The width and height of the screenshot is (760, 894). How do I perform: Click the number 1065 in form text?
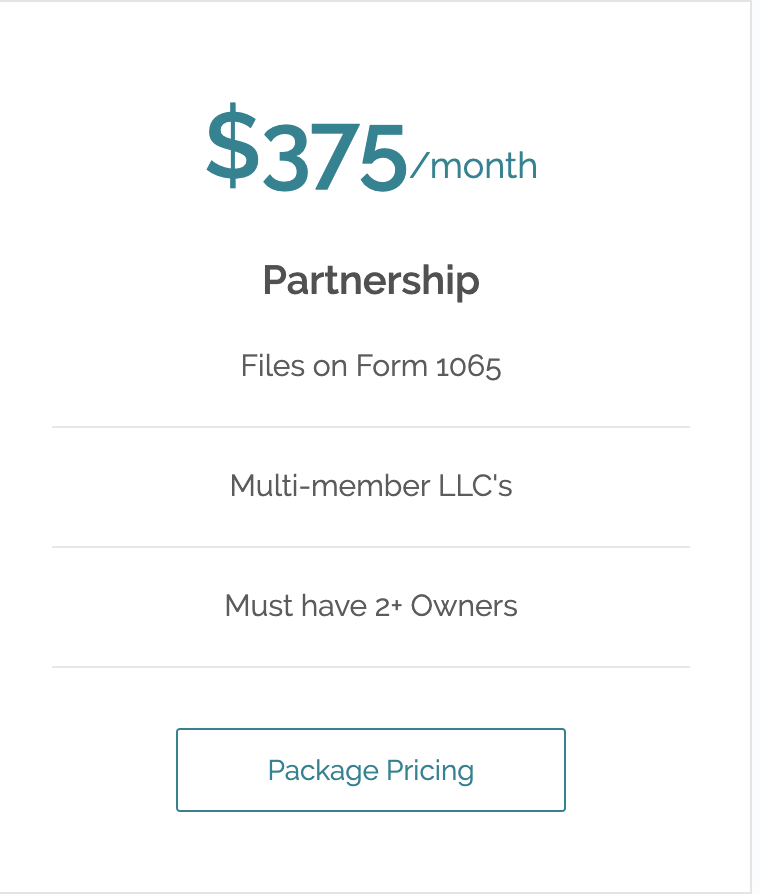(469, 367)
